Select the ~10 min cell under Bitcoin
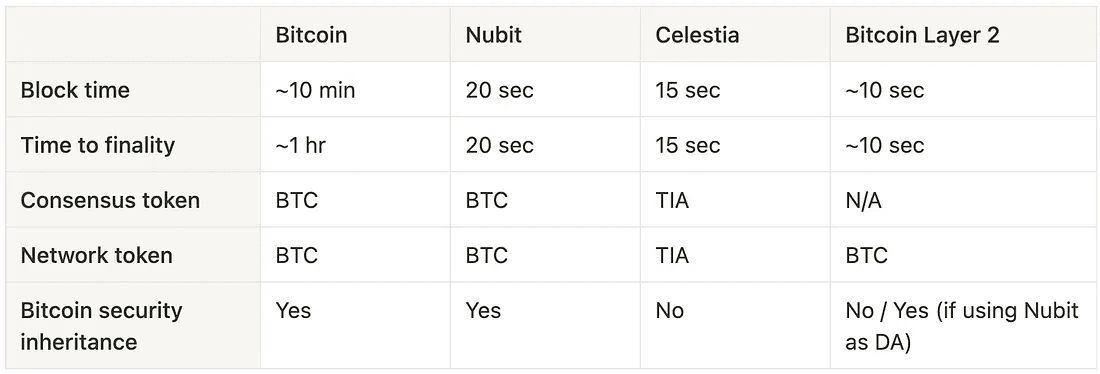 [x=315, y=91]
